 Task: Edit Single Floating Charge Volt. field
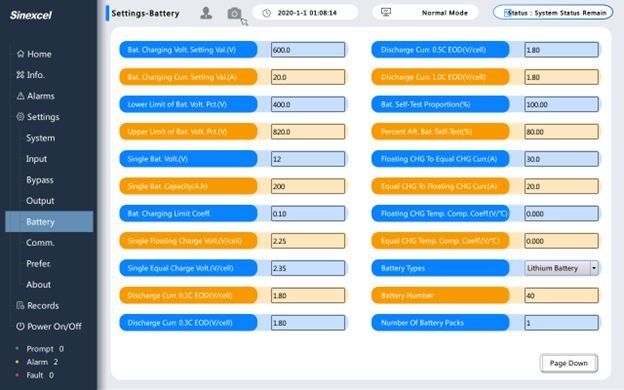coord(308,241)
